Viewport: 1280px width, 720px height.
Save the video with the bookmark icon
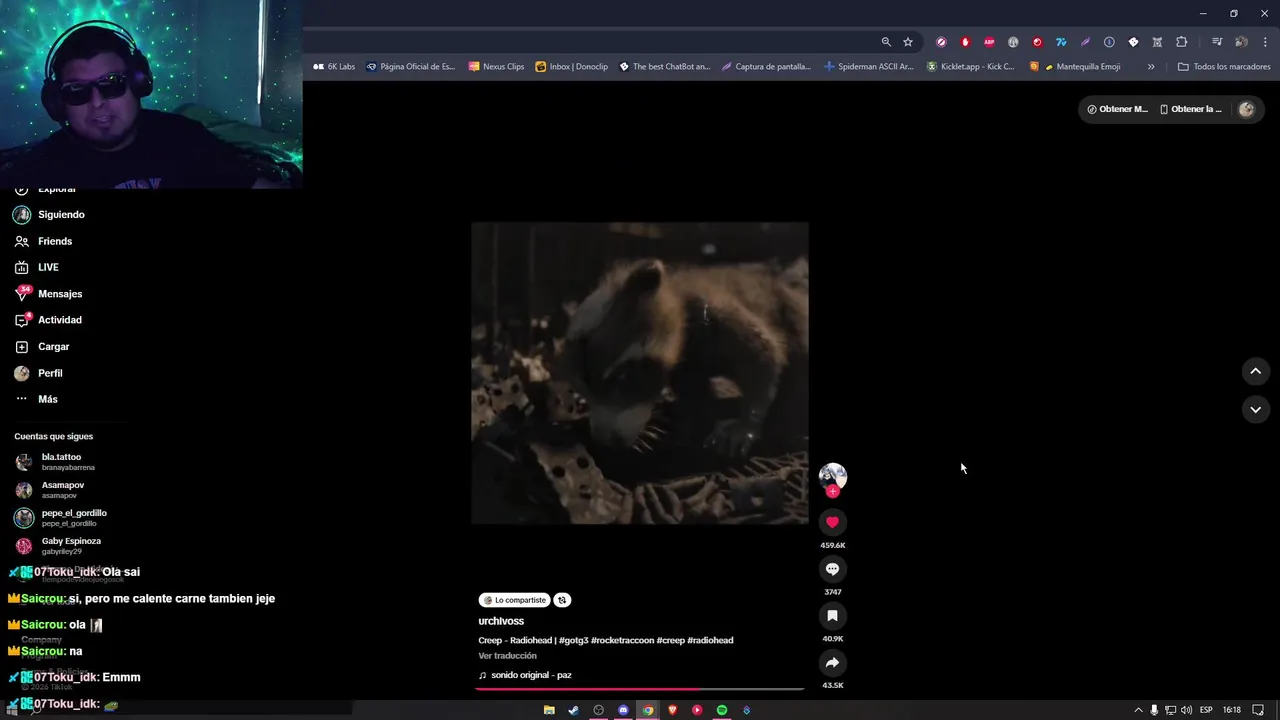pos(832,616)
